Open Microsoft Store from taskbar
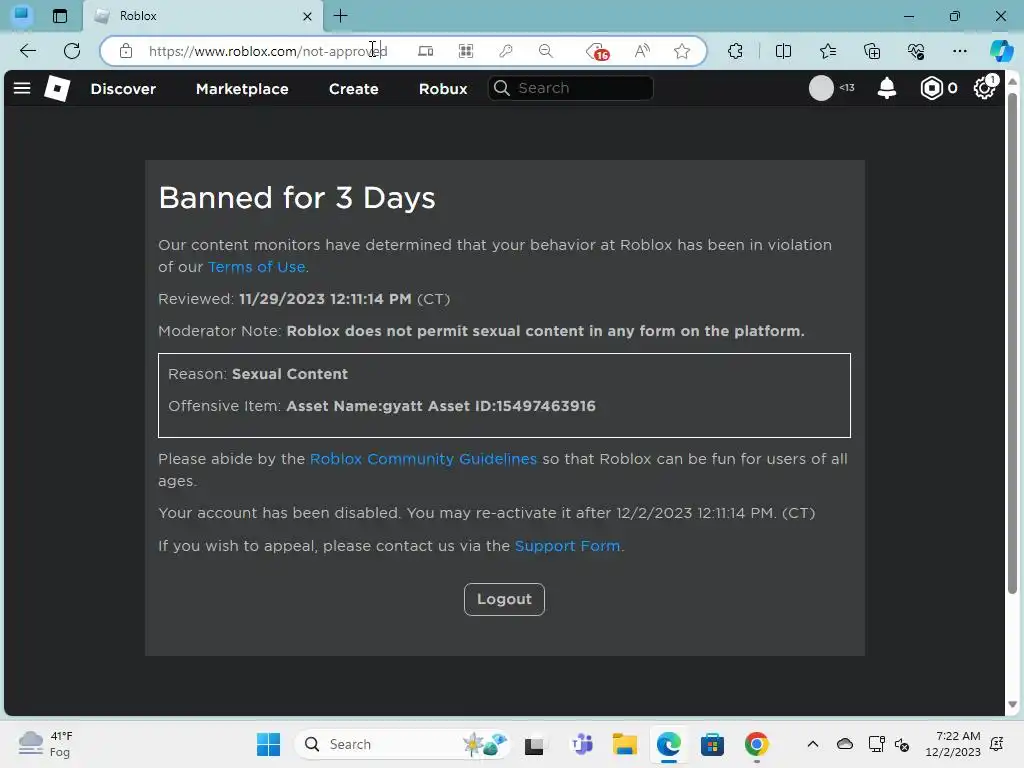 click(x=712, y=744)
